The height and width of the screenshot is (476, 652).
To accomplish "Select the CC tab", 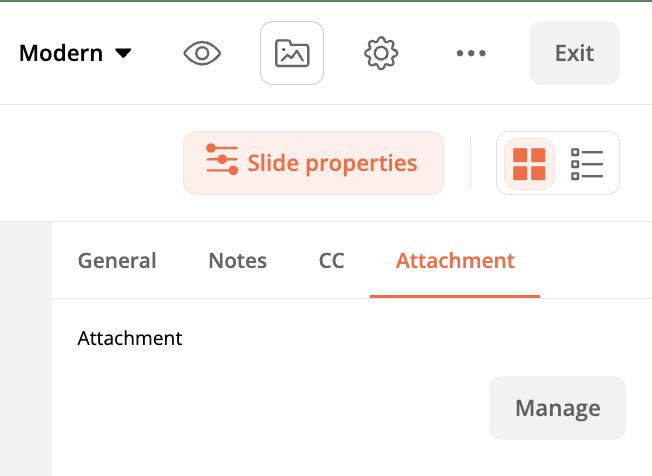I will tap(331, 261).
